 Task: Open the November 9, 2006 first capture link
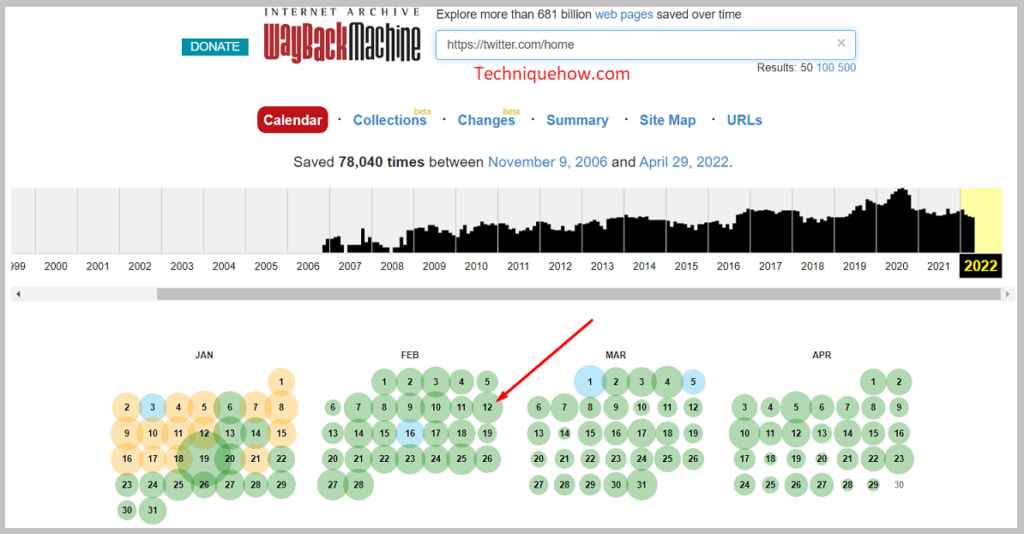point(547,162)
